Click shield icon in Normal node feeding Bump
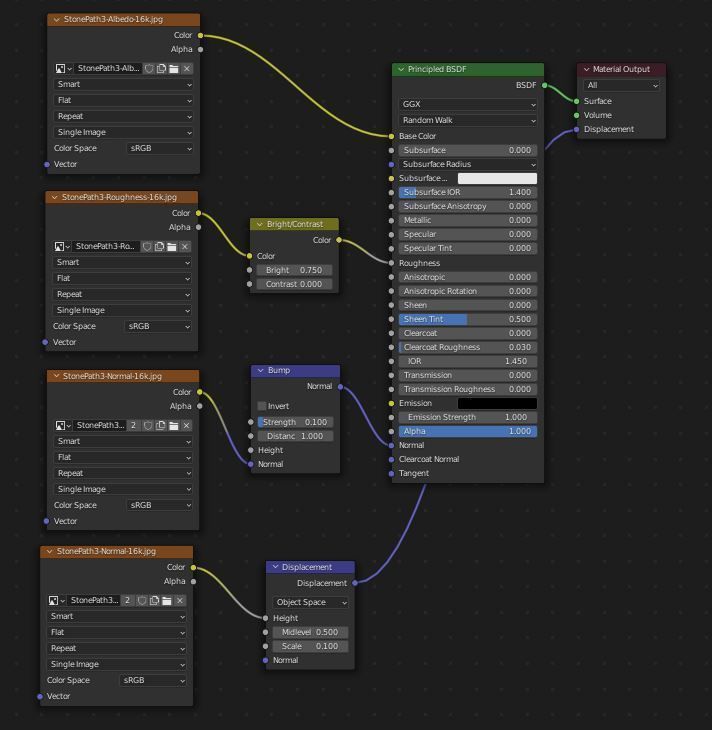This screenshot has width=712, height=730. tap(148, 425)
